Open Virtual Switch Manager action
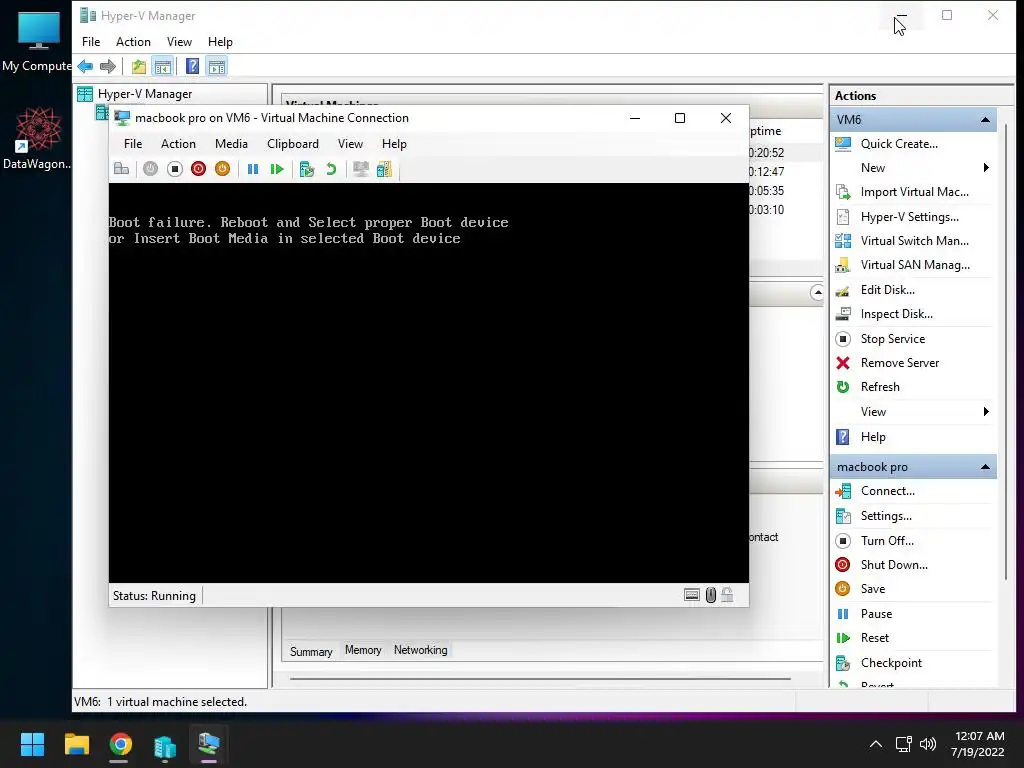Screen dimensions: 1024x768 click(x=912, y=241)
